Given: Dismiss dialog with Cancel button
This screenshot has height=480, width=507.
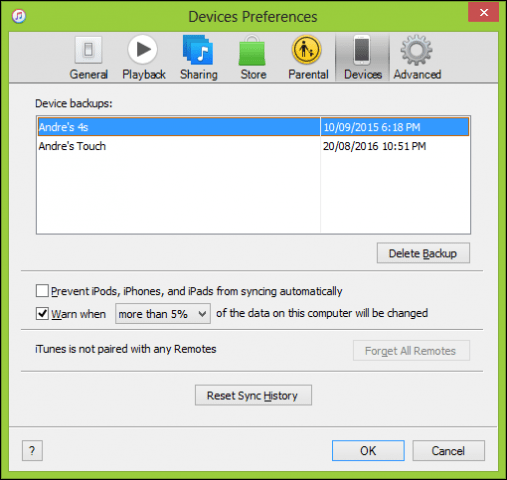Looking at the screenshot, I should (x=449, y=451).
